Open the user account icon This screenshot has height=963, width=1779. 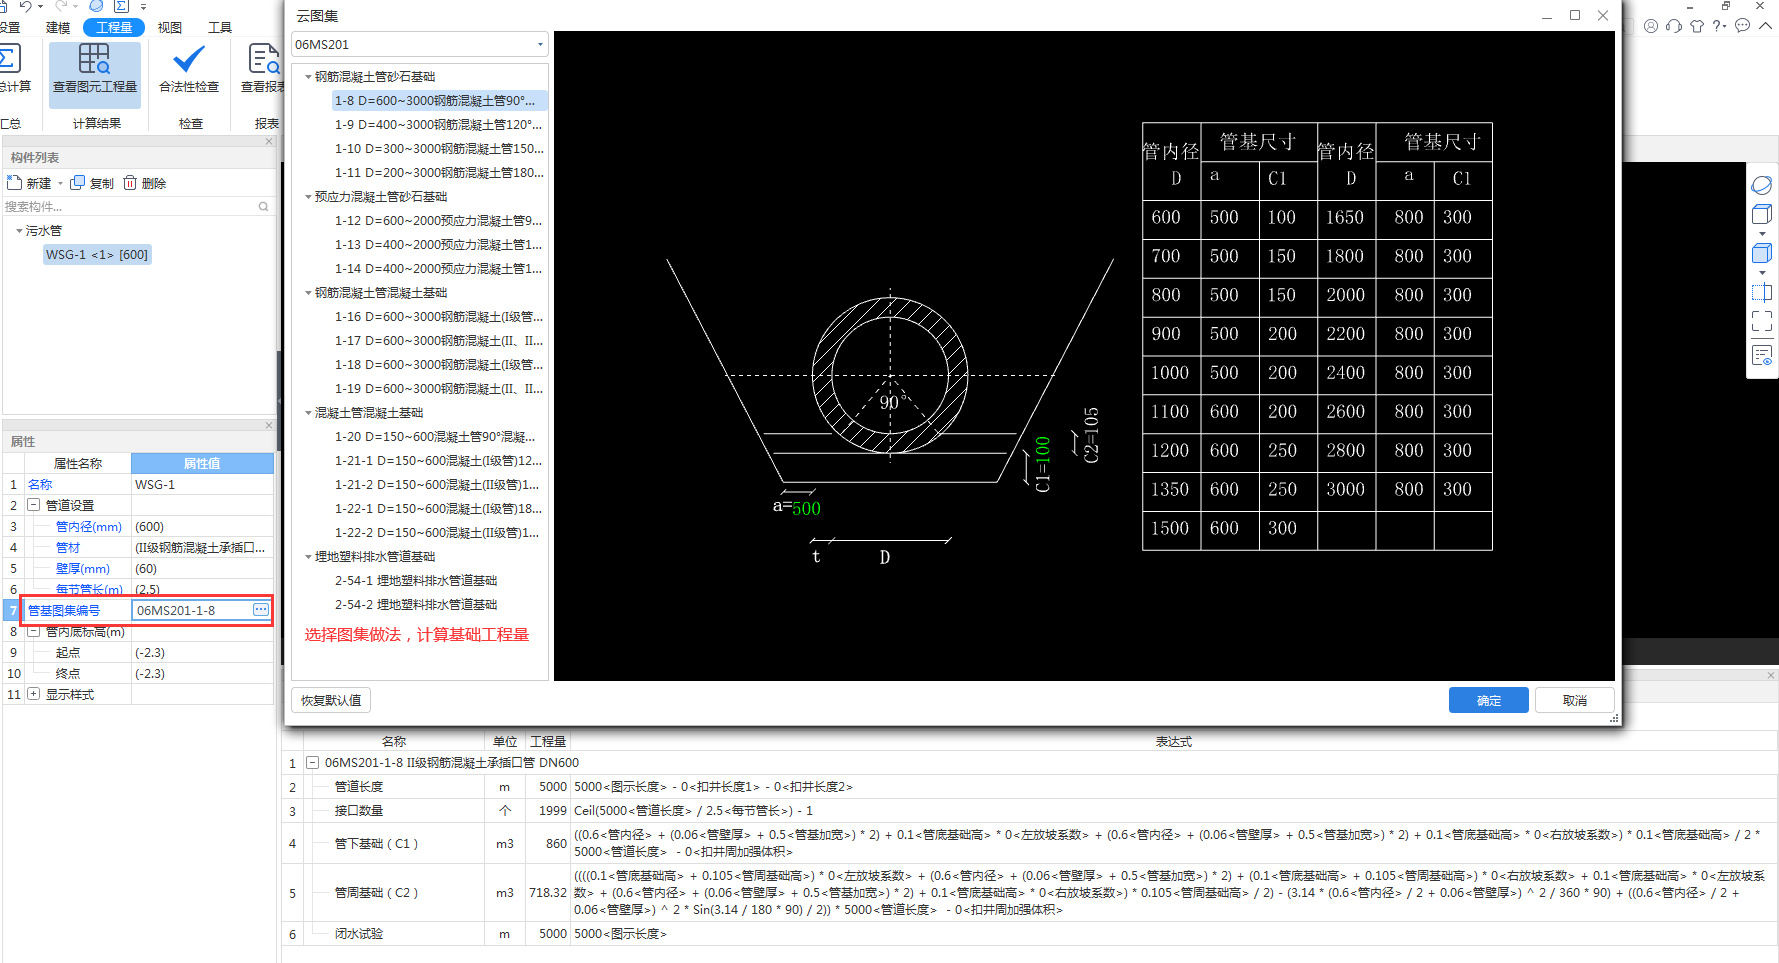click(1651, 26)
